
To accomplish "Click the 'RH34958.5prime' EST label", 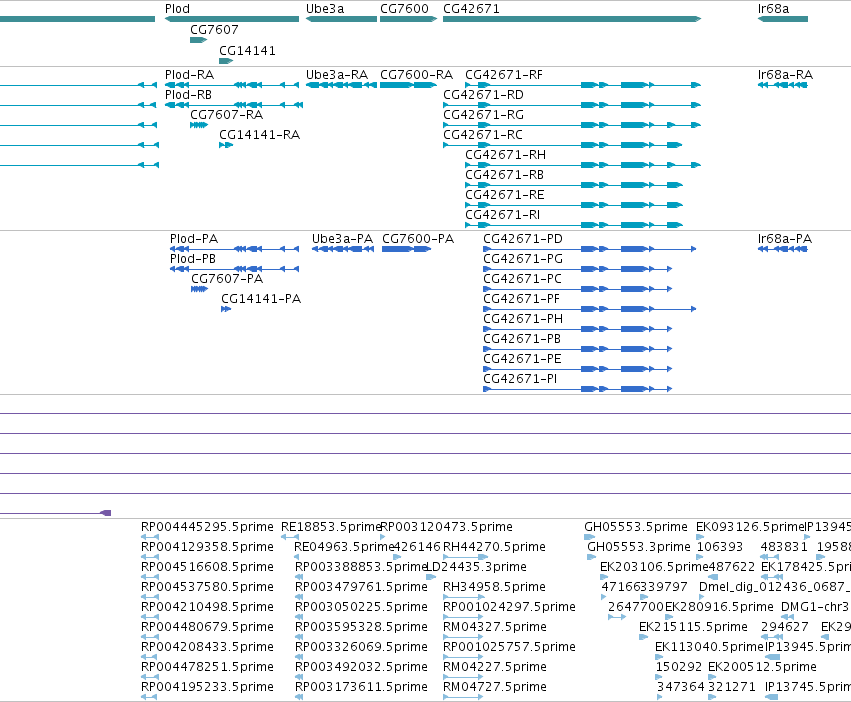I will (494, 587).
